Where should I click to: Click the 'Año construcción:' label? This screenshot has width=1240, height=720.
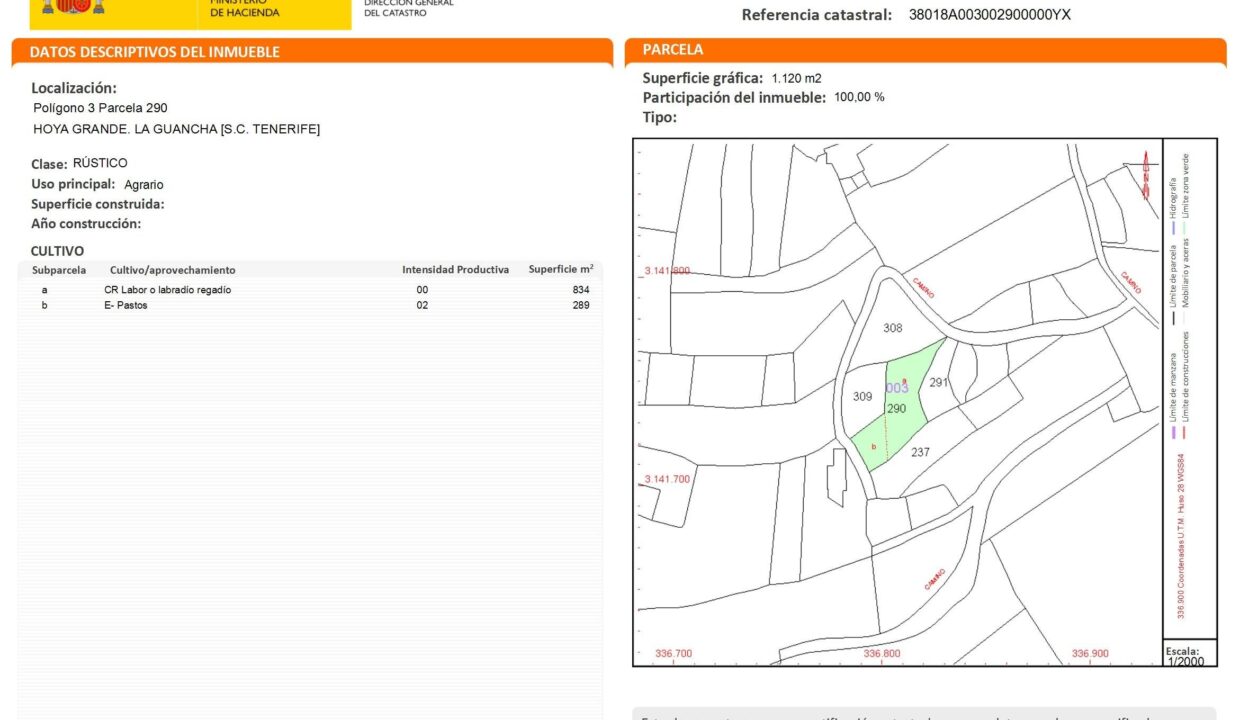[x=86, y=224]
